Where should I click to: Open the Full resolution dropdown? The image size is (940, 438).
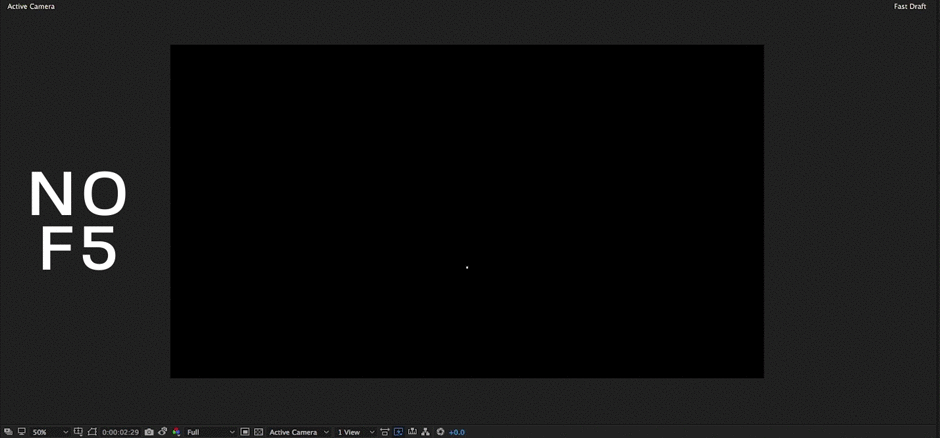point(210,432)
